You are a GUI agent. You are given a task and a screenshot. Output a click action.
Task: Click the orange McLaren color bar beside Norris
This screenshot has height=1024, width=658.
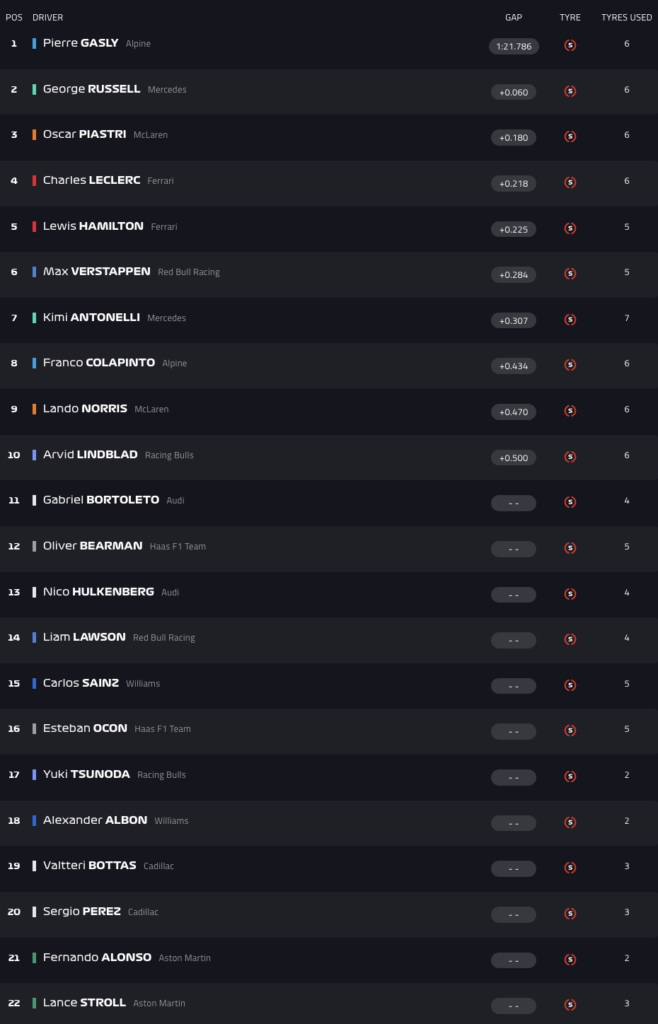tap(34, 409)
